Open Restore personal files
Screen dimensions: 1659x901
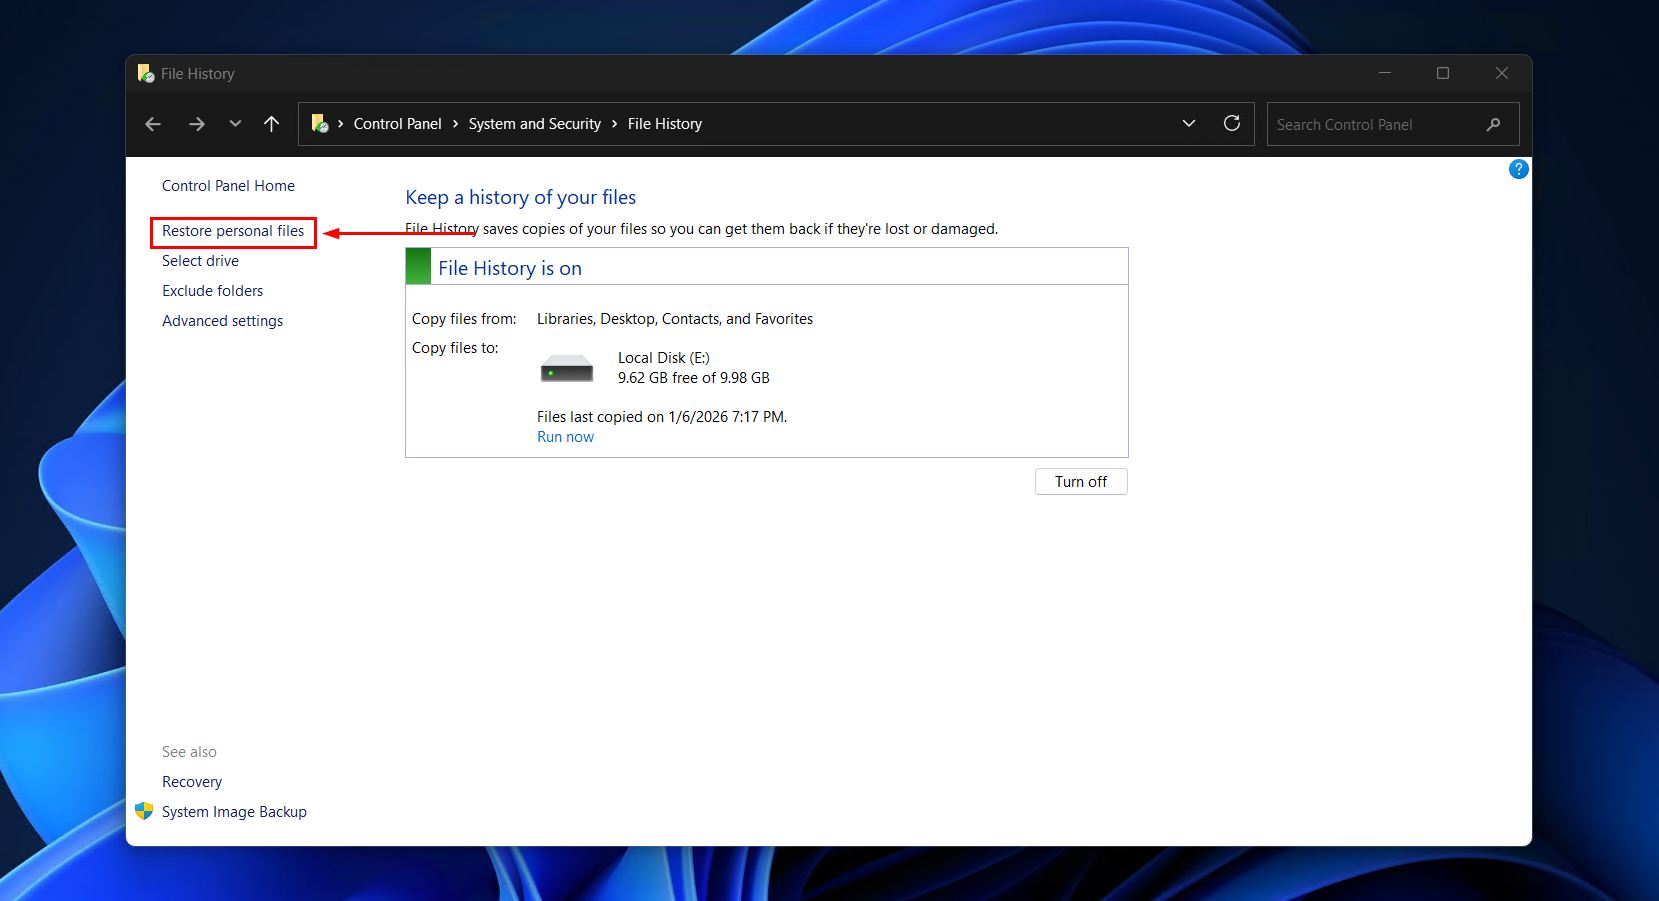[233, 231]
